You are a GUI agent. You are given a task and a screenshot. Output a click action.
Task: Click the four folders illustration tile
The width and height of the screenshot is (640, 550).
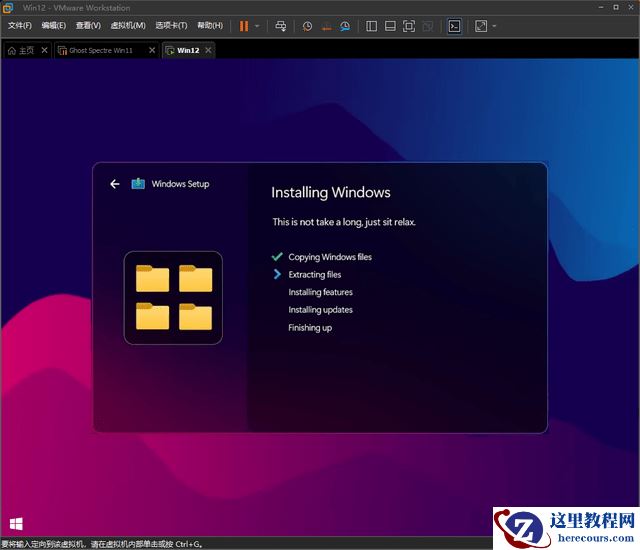pos(173,298)
